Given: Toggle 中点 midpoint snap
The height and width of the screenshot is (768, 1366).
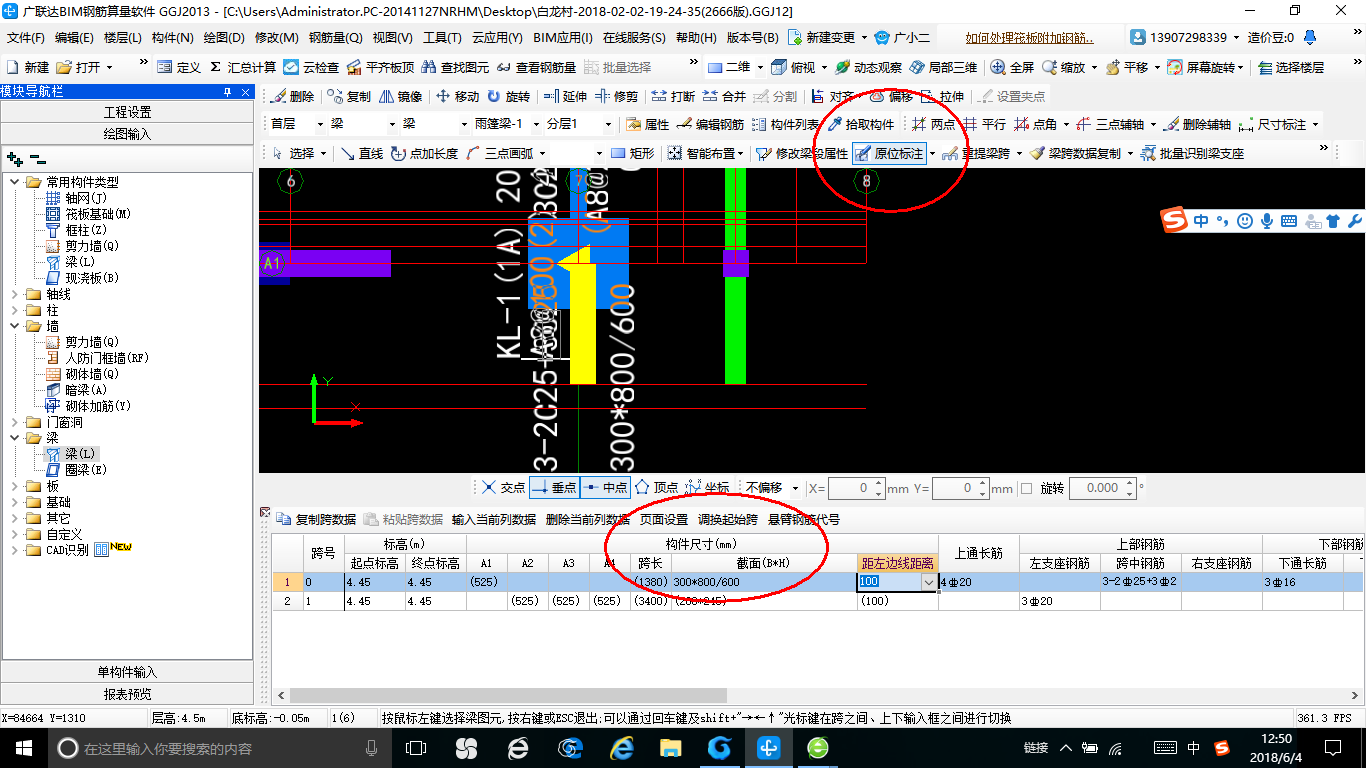Looking at the screenshot, I should coord(605,488).
